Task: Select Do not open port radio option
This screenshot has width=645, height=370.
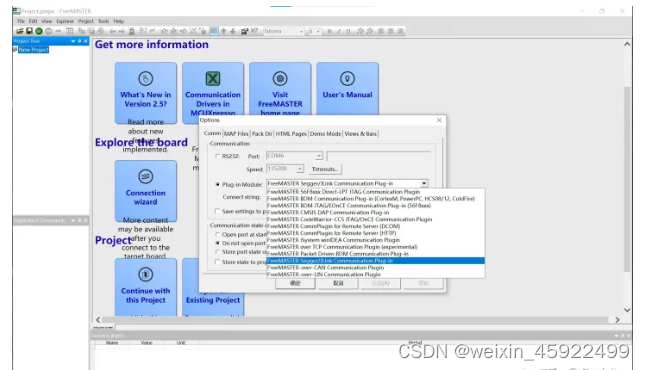Action: pyautogui.click(x=218, y=243)
